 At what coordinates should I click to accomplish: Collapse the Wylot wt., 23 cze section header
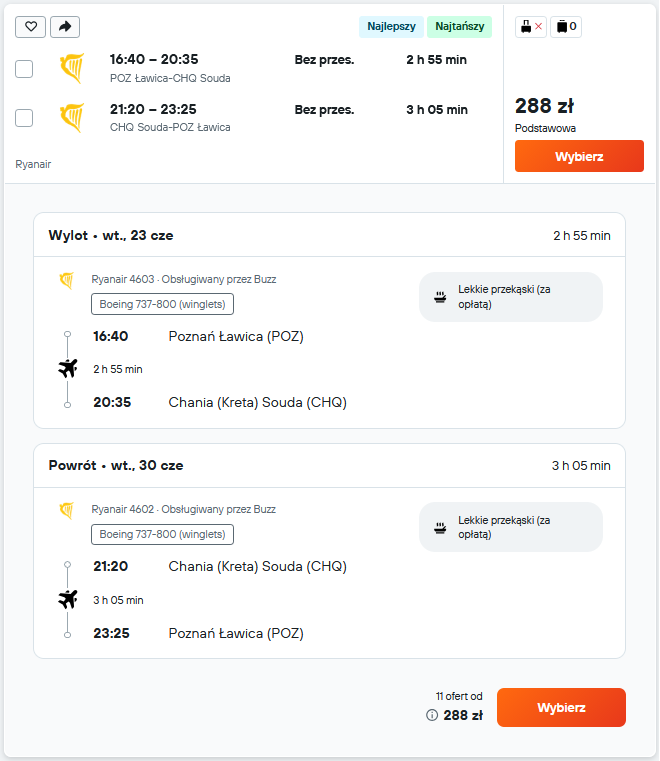tap(330, 235)
